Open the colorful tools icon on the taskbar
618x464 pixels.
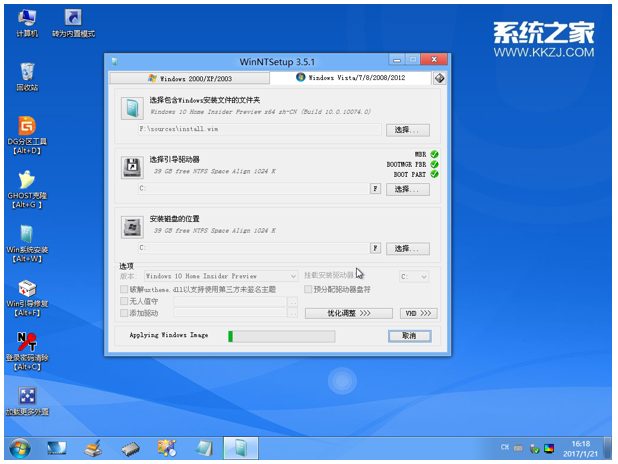pyautogui.click(x=167, y=448)
